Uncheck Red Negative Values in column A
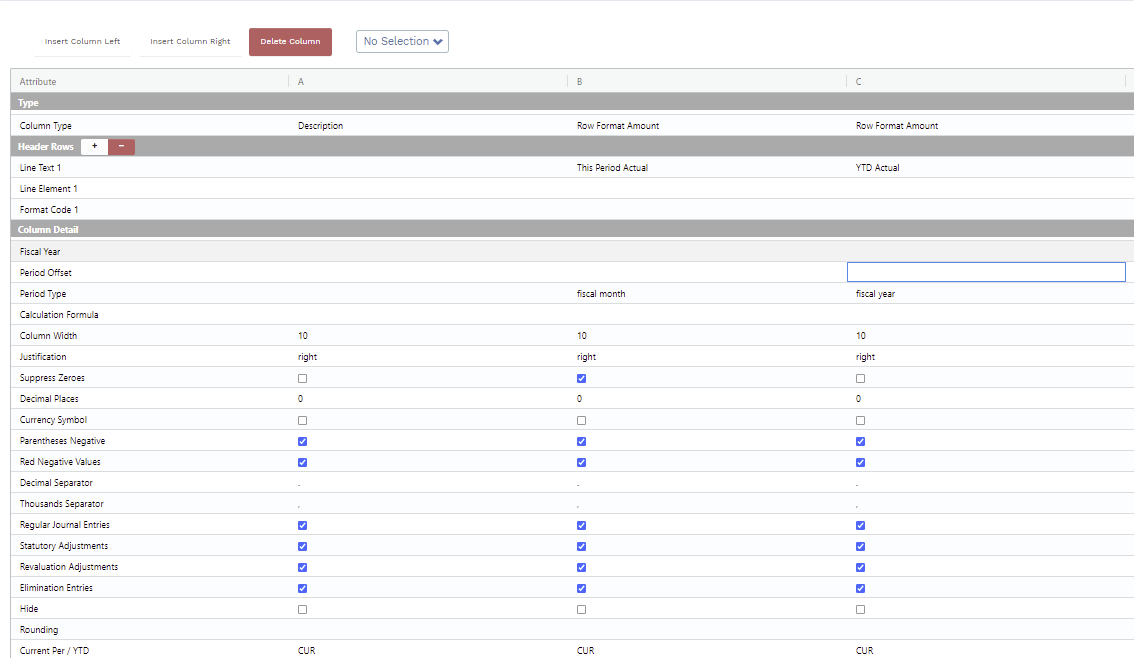Image resolution: width=1134 pixels, height=658 pixels. click(x=303, y=463)
